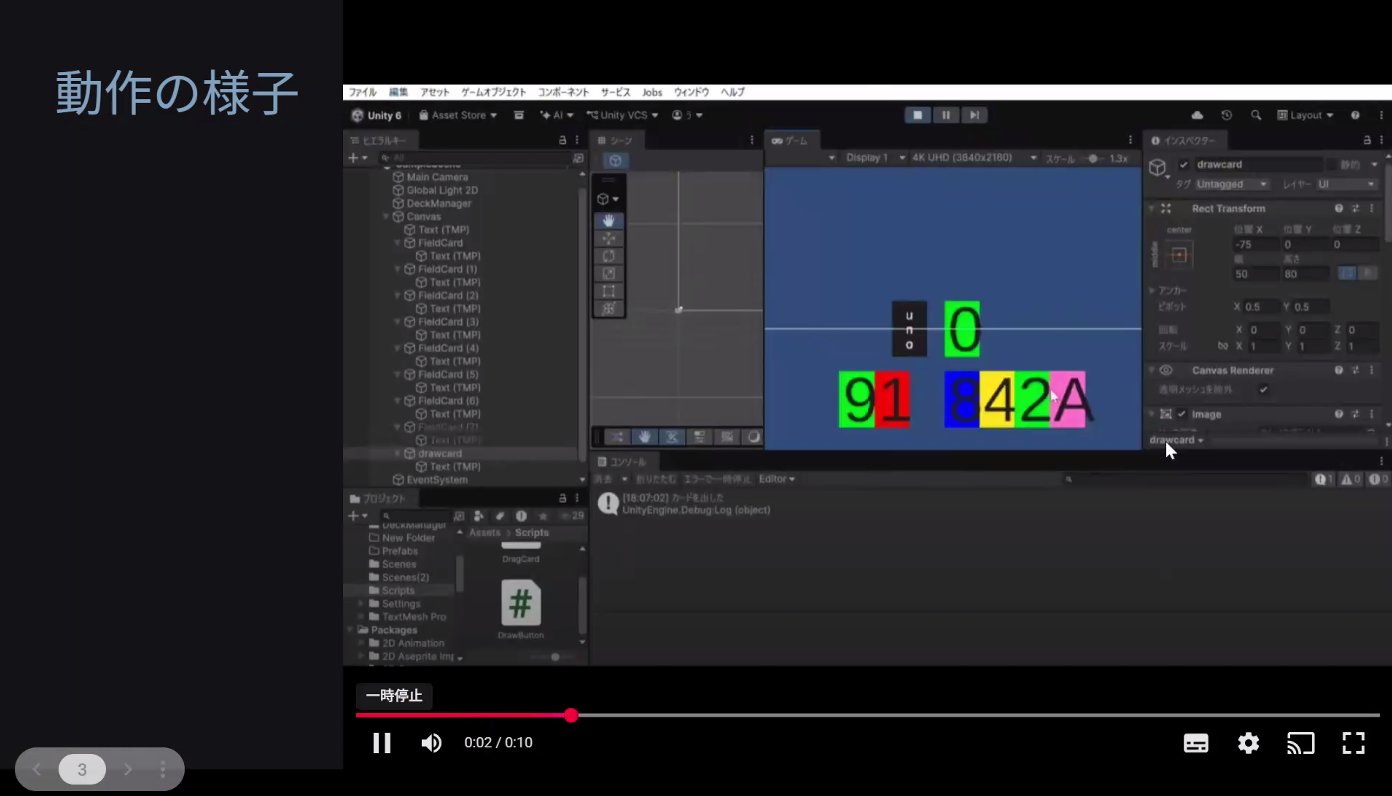1392x796 pixels.
Task: Click Unity's stop play mode button
Action: point(916,115)
